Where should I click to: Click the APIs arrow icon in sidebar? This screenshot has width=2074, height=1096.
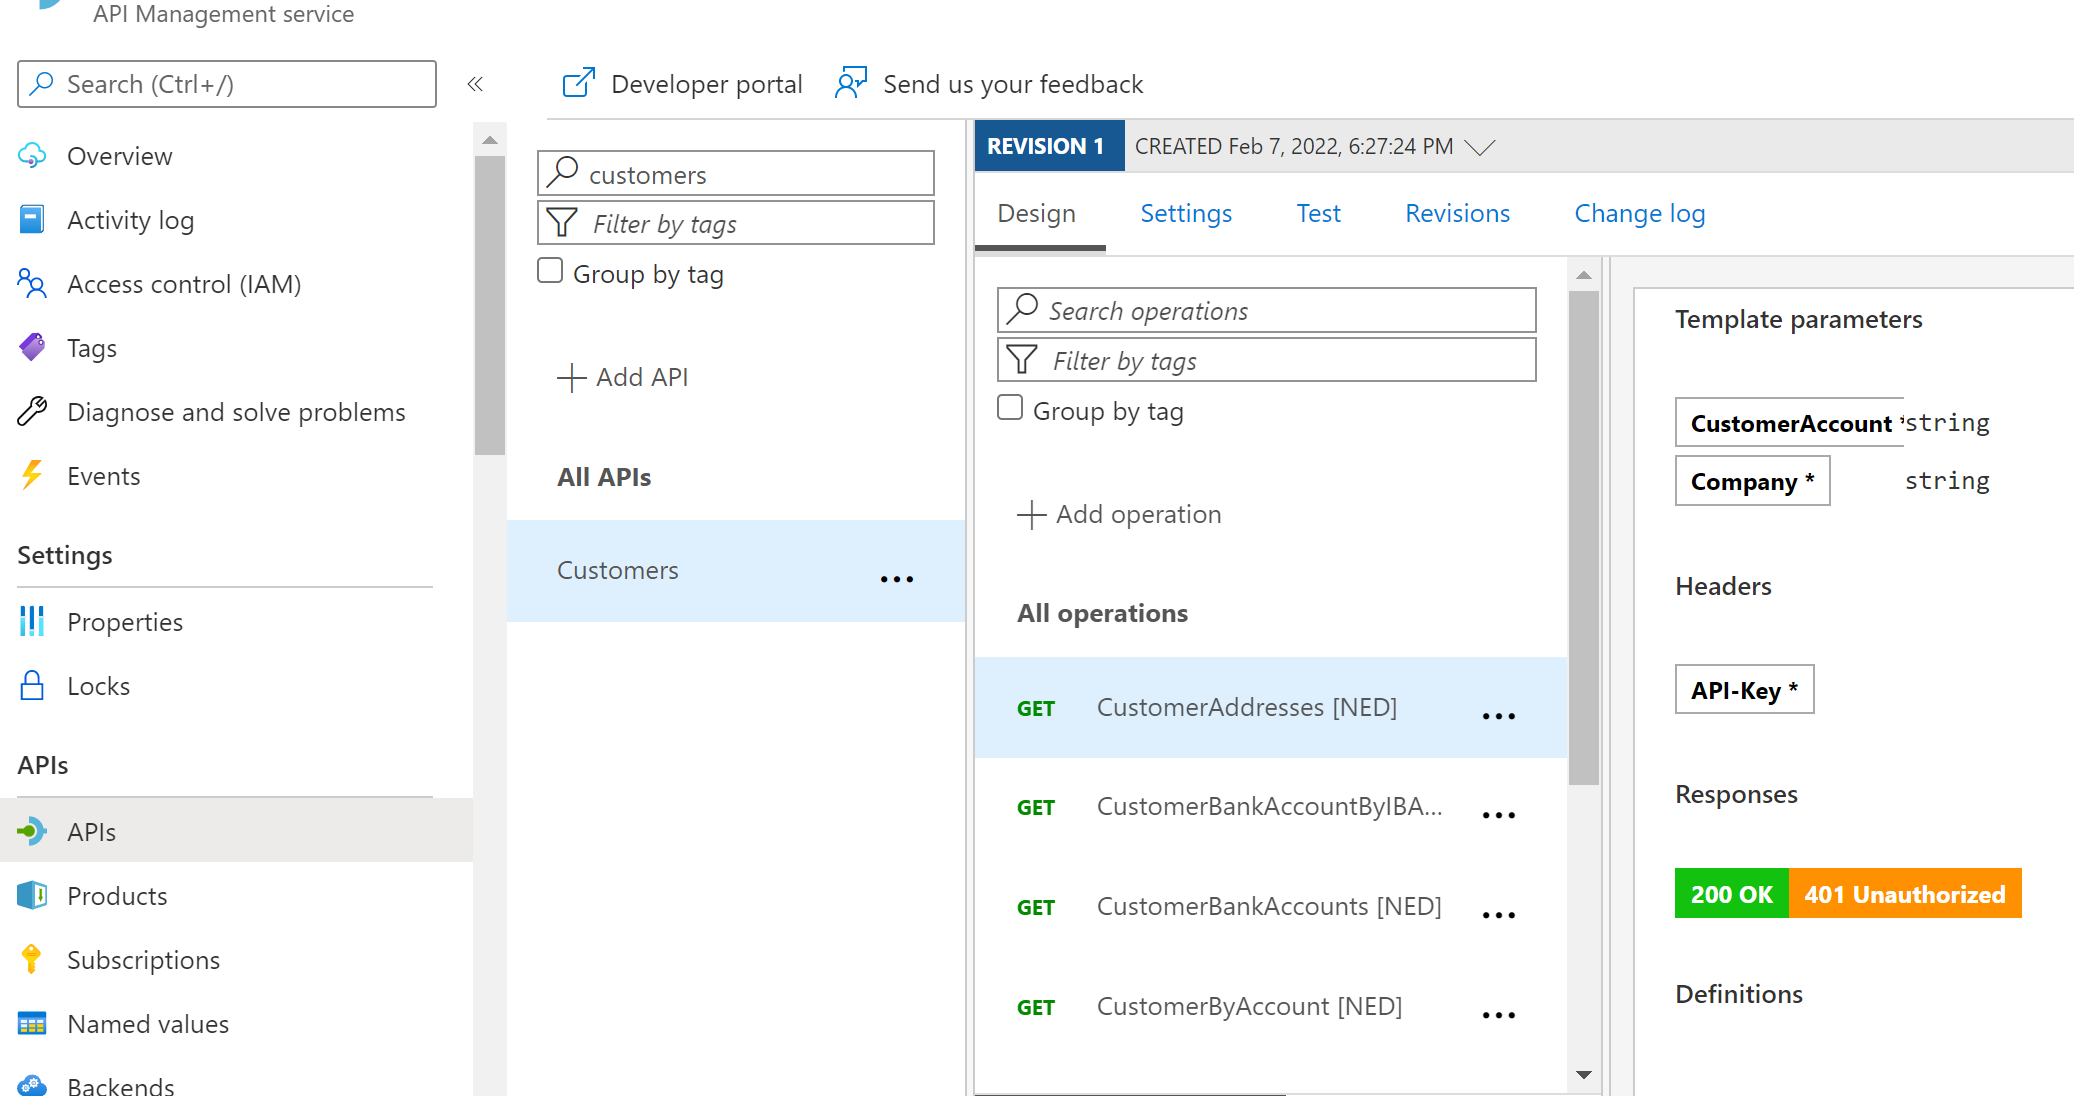click(32, 831)
